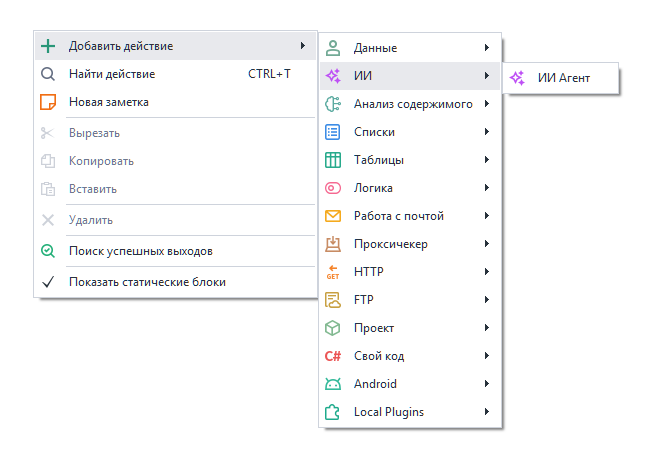Click the Проксичекер label

click(x=391, y=244)
